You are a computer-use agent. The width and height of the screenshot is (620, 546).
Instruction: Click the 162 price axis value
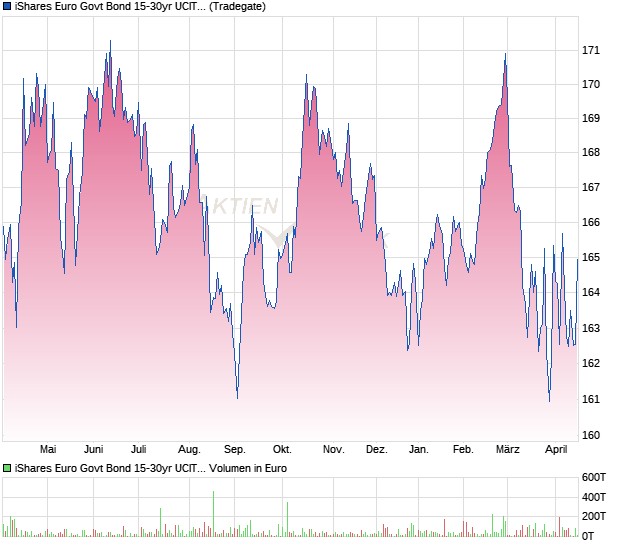pyautogui.click(x=591, y=363)
